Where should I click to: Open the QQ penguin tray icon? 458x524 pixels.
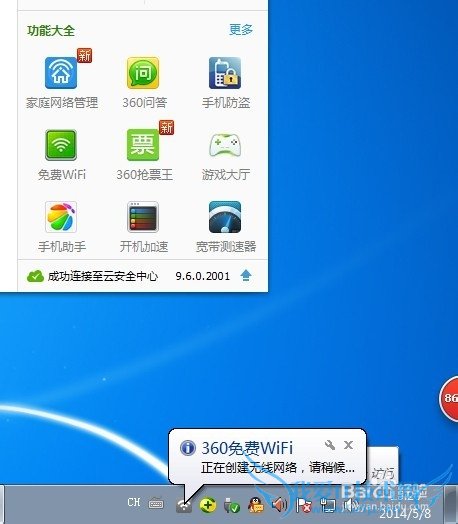[x=256, y=505]
